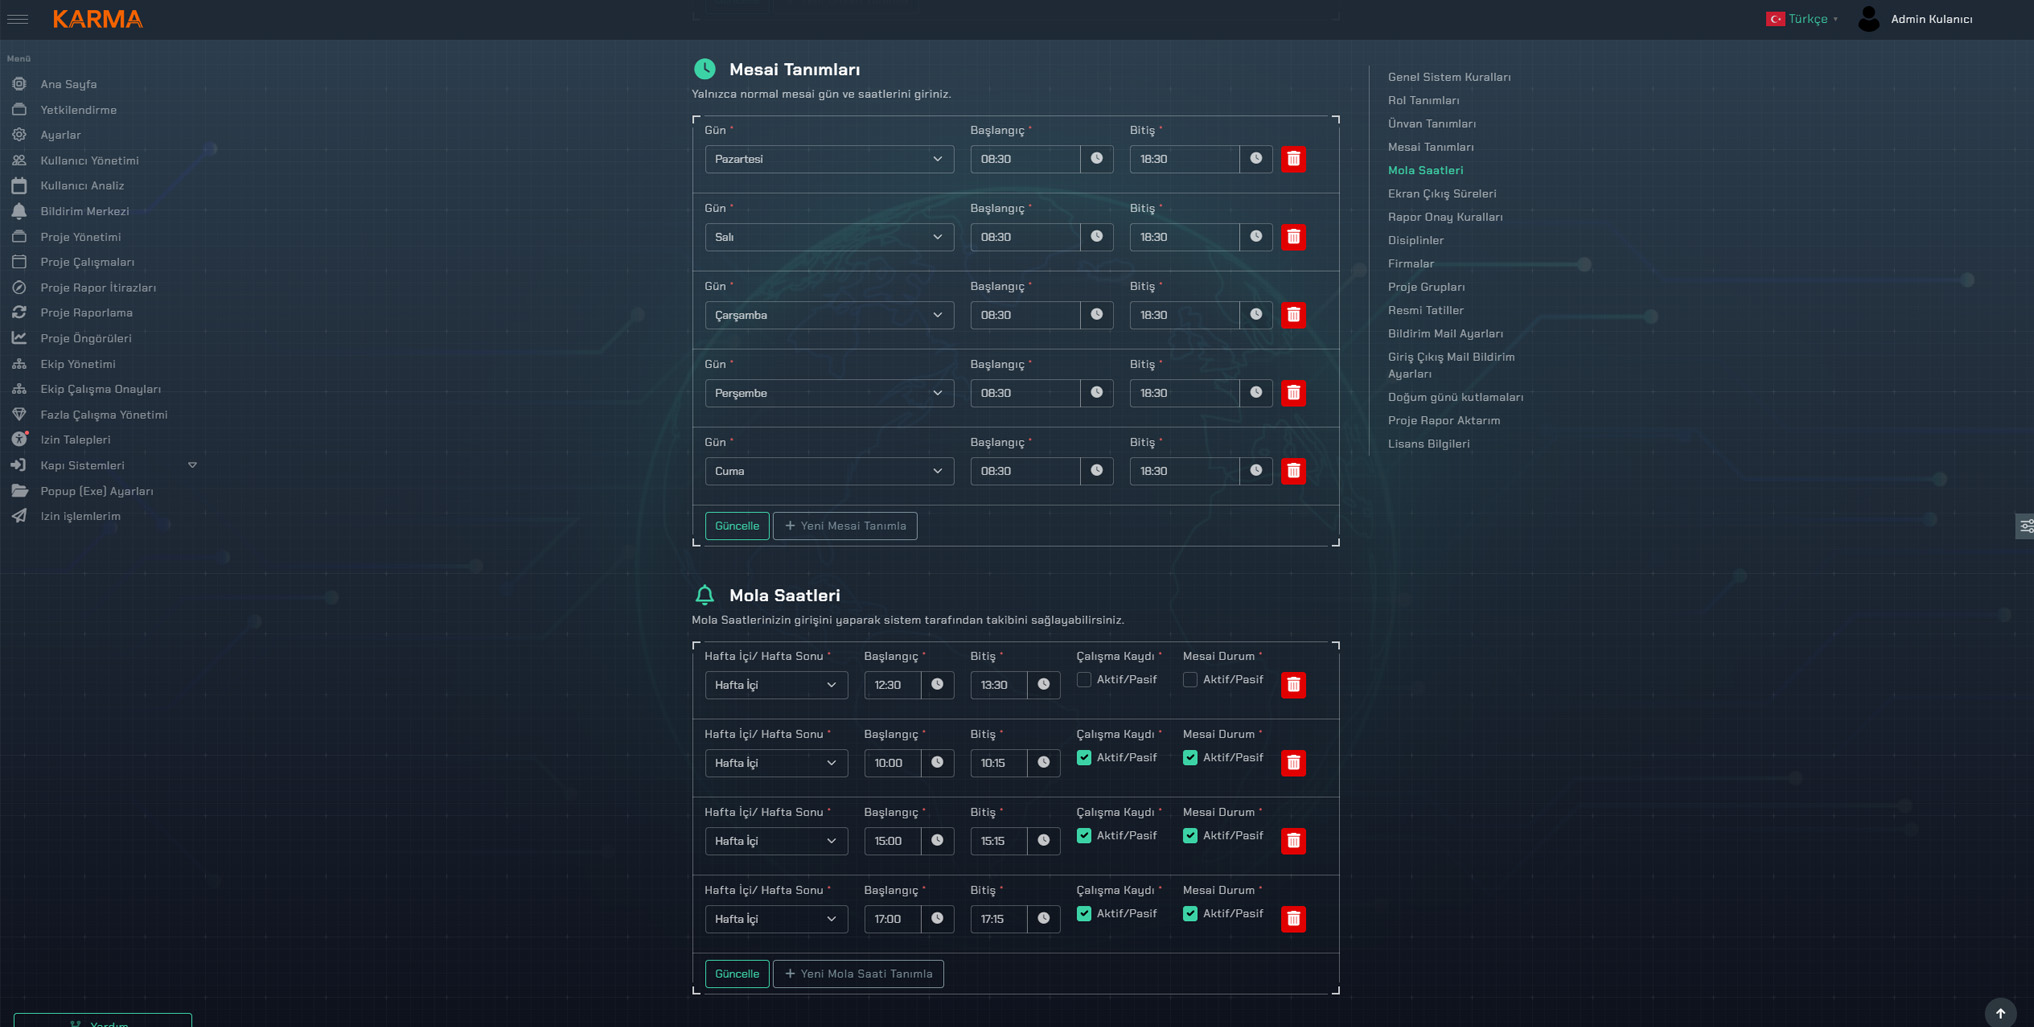Open time picker for Salı start time

pos(1096,237)
